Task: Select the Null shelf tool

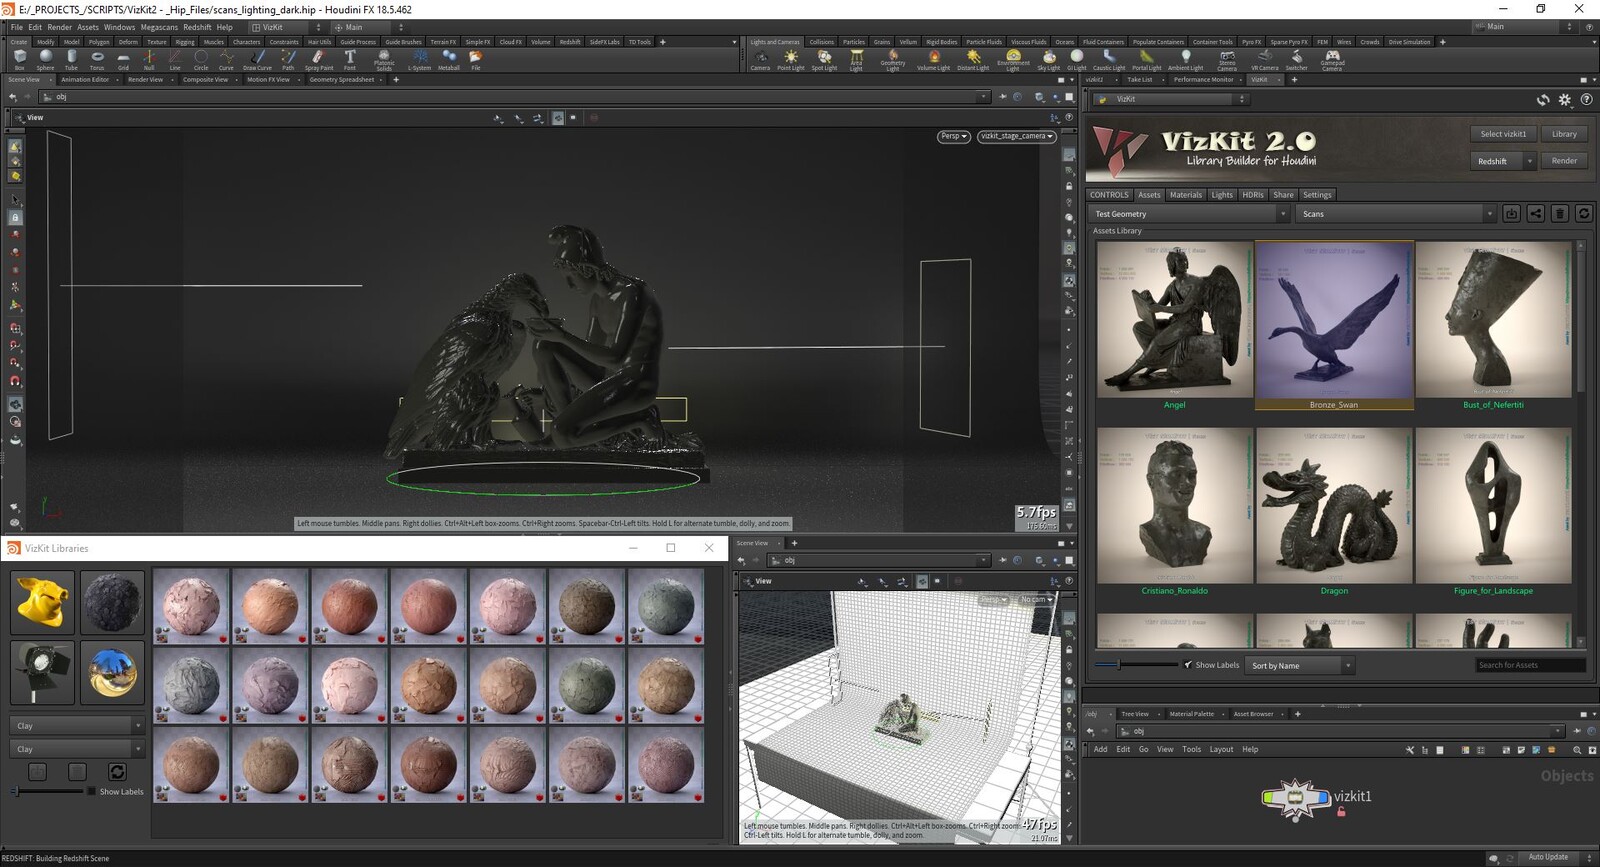Action: 149,60
